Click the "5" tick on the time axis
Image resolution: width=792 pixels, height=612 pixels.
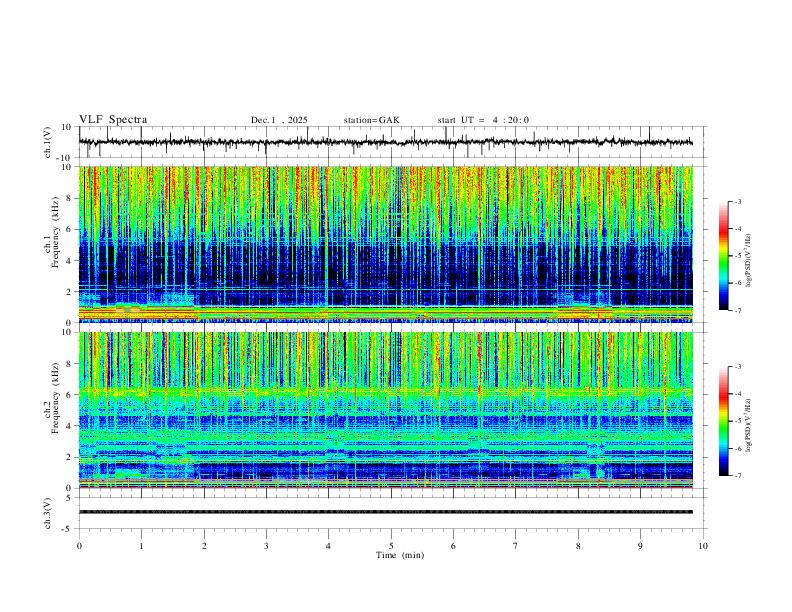point(391,546)
